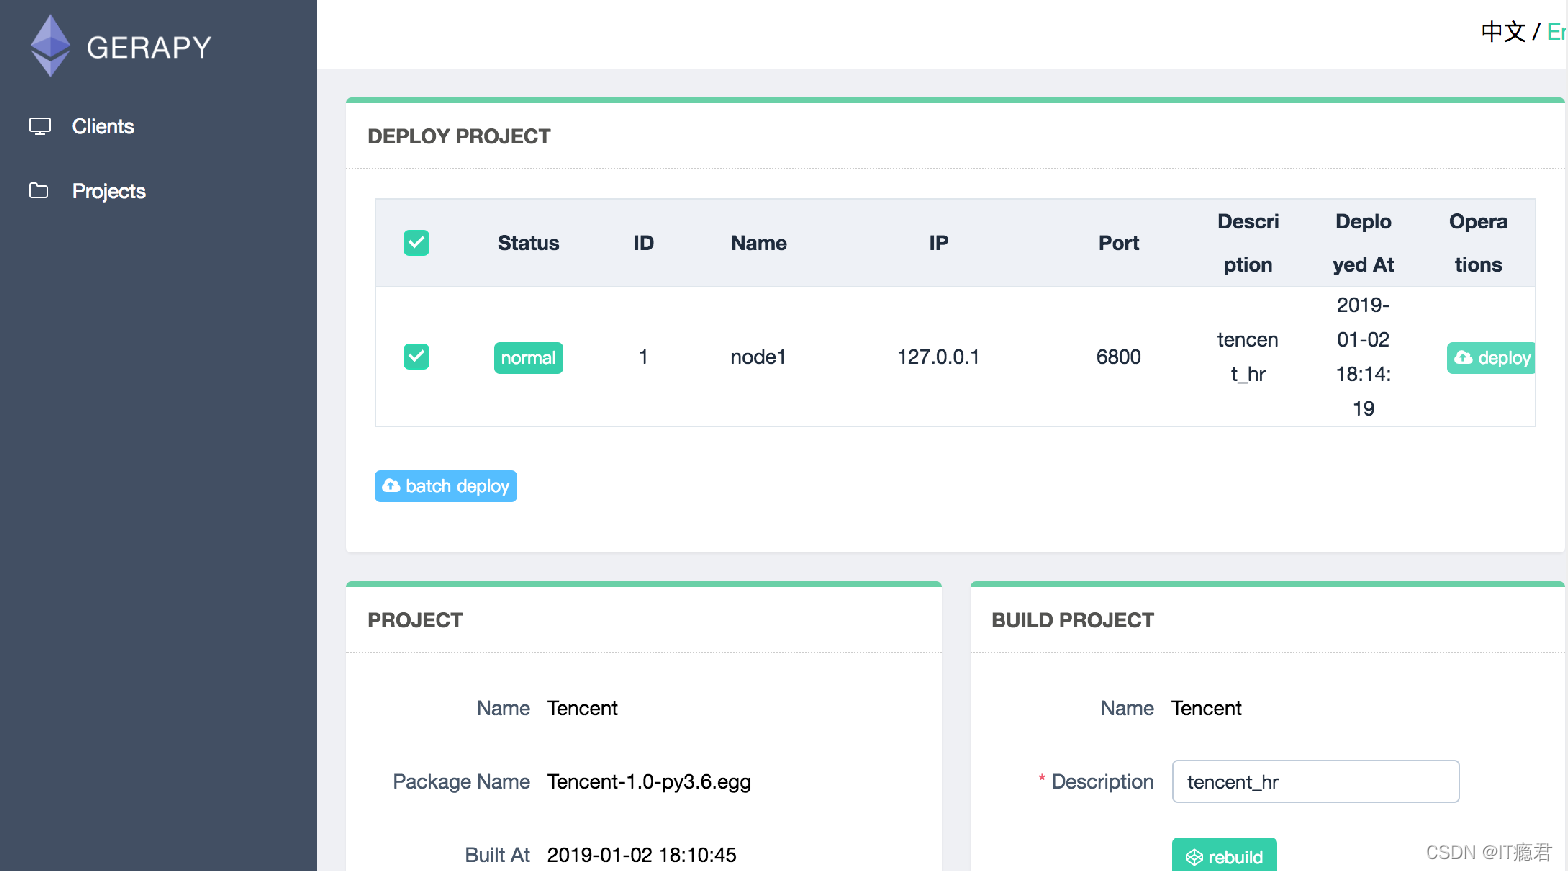
Task: Click the deploy button for node1
Action: click(x=1491, y=358)
